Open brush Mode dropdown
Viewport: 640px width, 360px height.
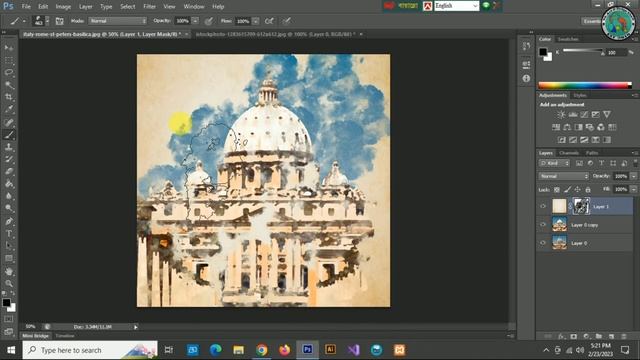[x=118, y=21]
